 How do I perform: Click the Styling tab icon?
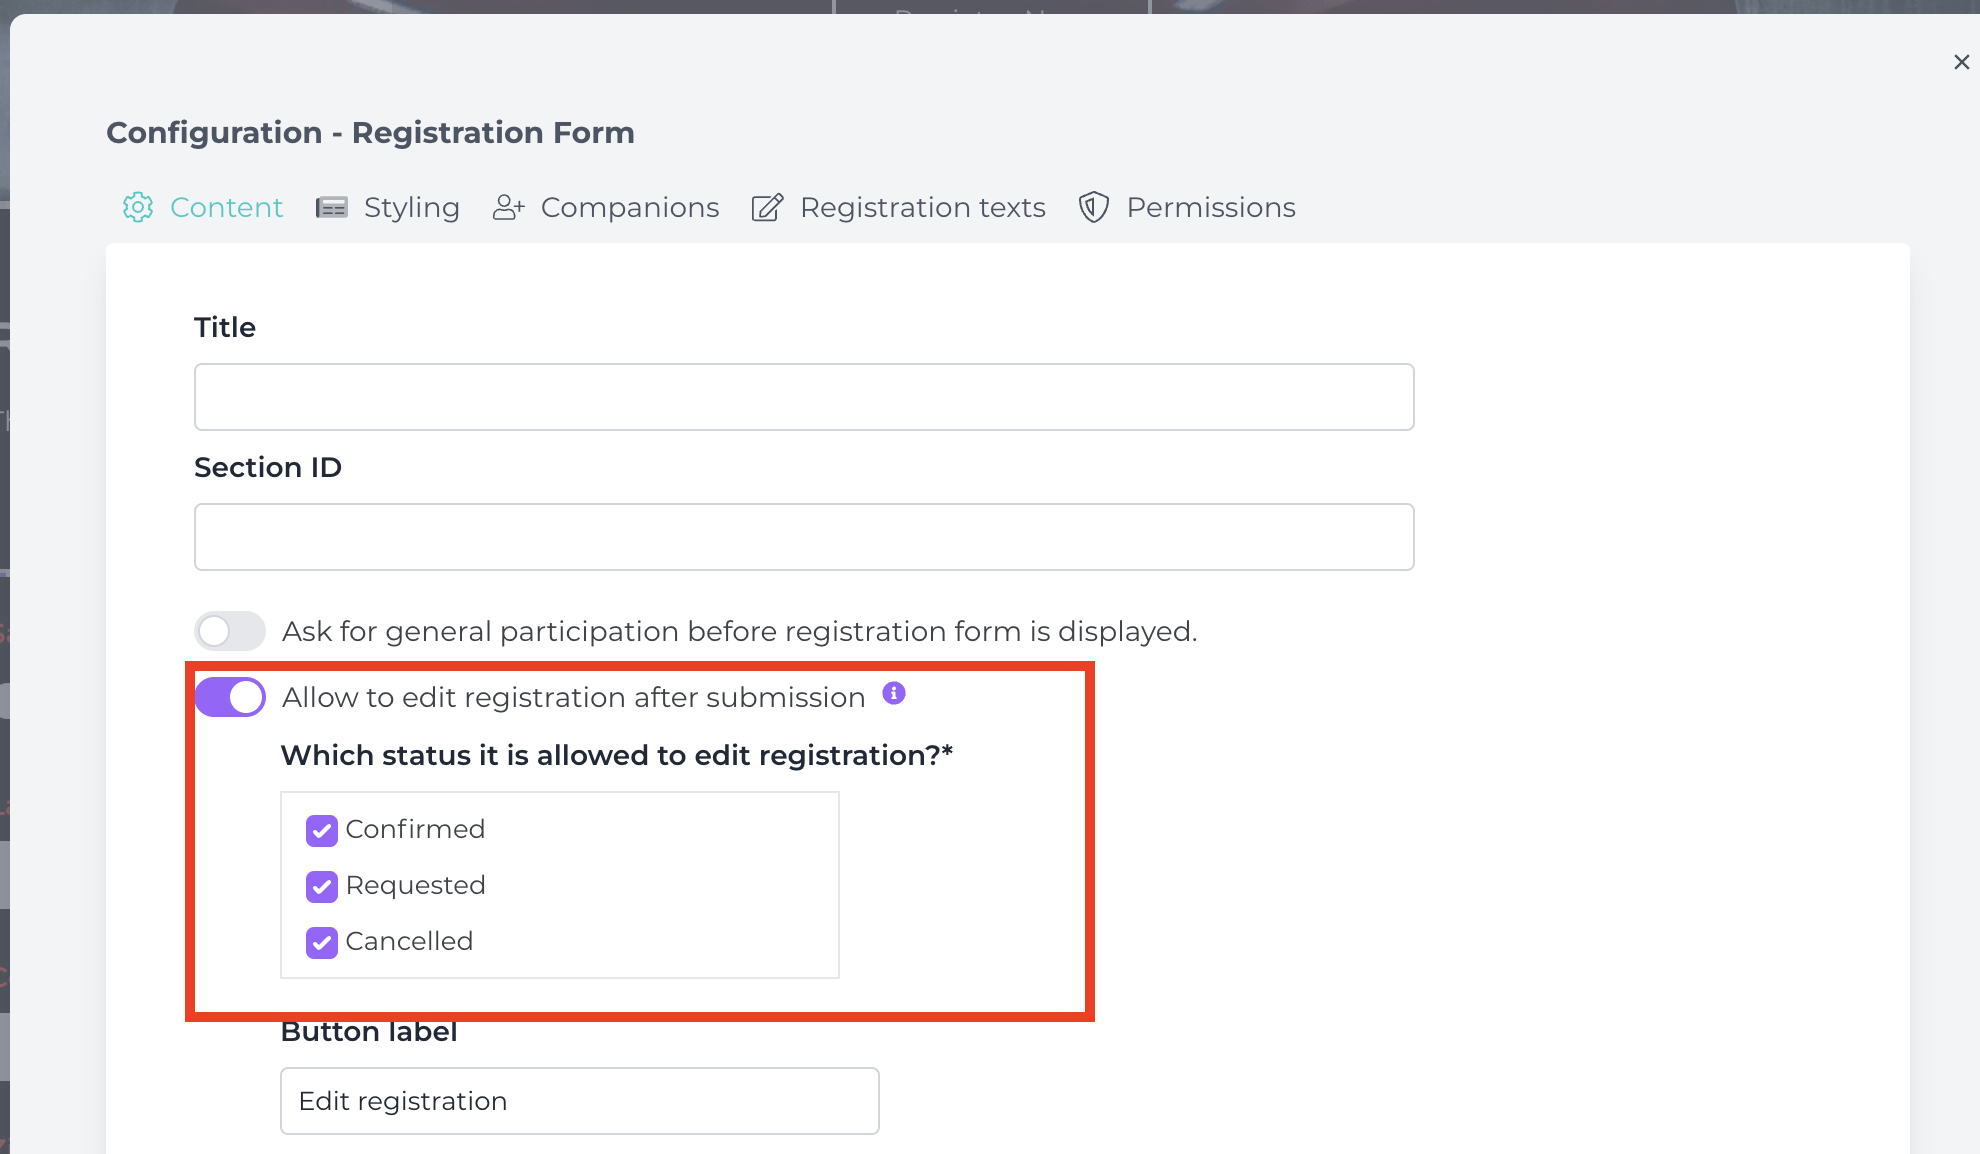[332, 207]
